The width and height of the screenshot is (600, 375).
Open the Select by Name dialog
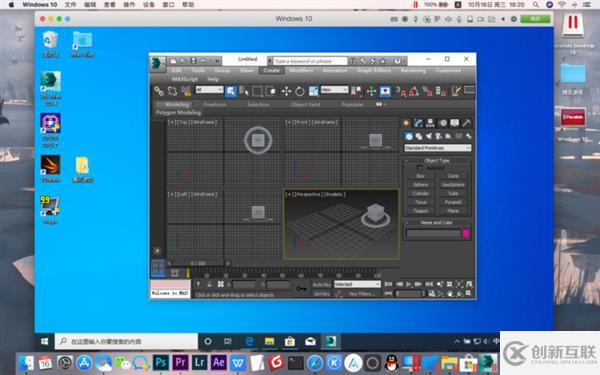[x=244, y=91]
